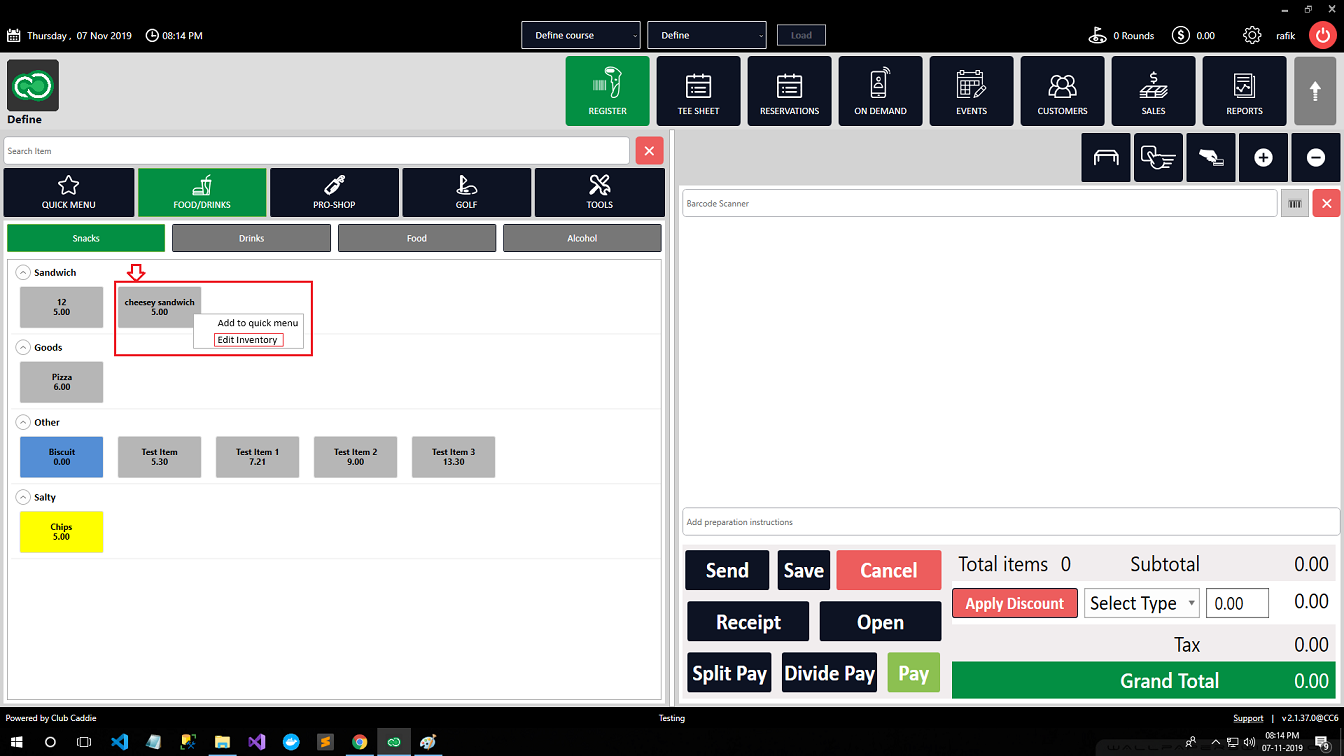Select the Golf category
1344x756 pixels.
point(467,192)
